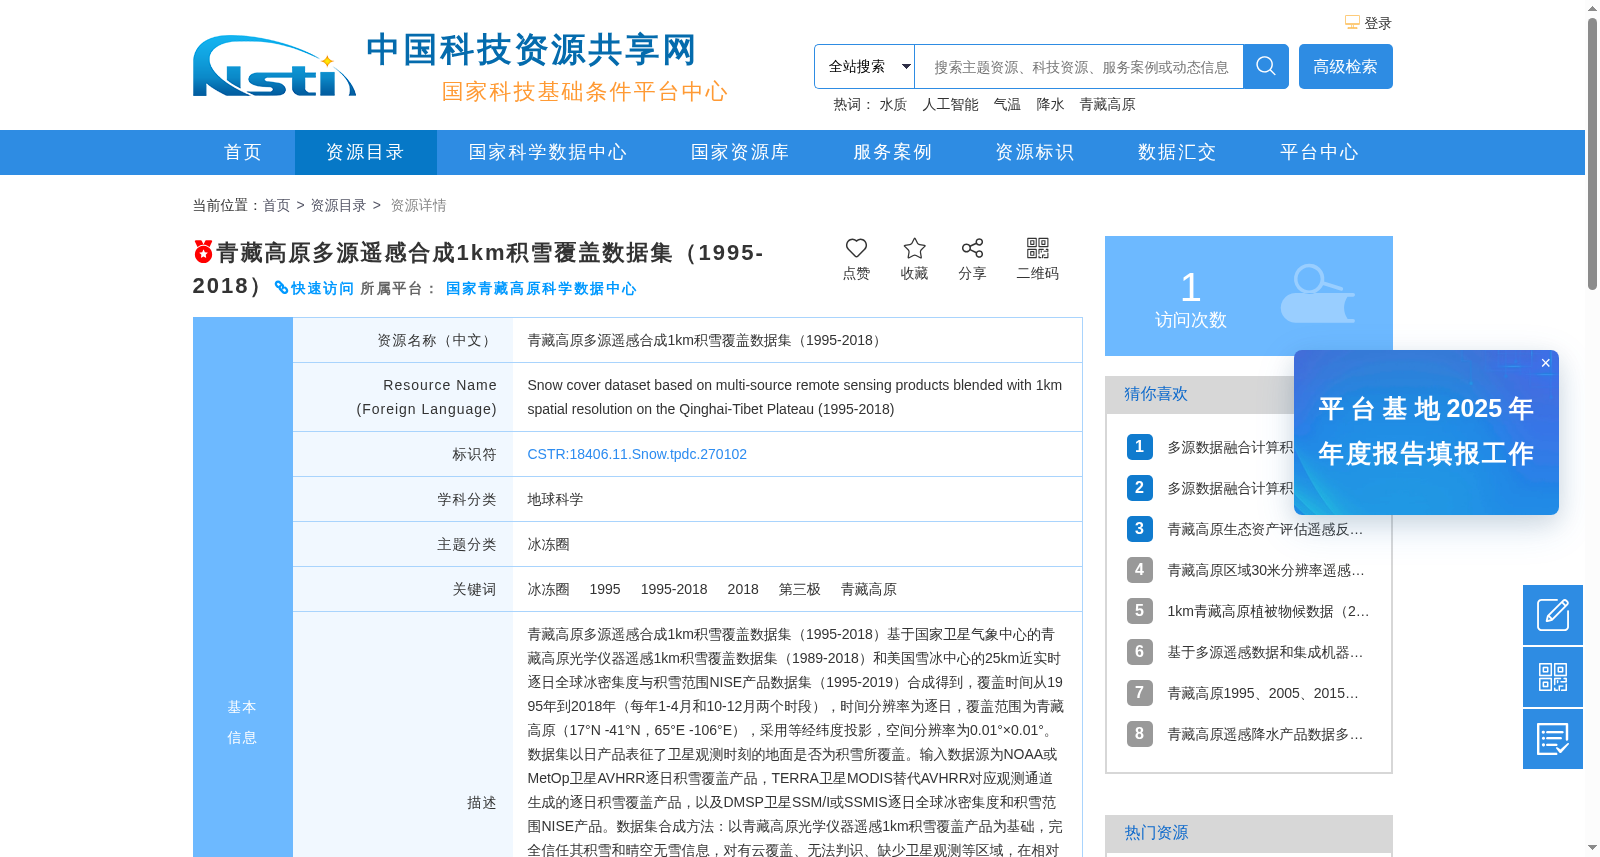Select hot word 水质
1600x857 pixels.
893,104
